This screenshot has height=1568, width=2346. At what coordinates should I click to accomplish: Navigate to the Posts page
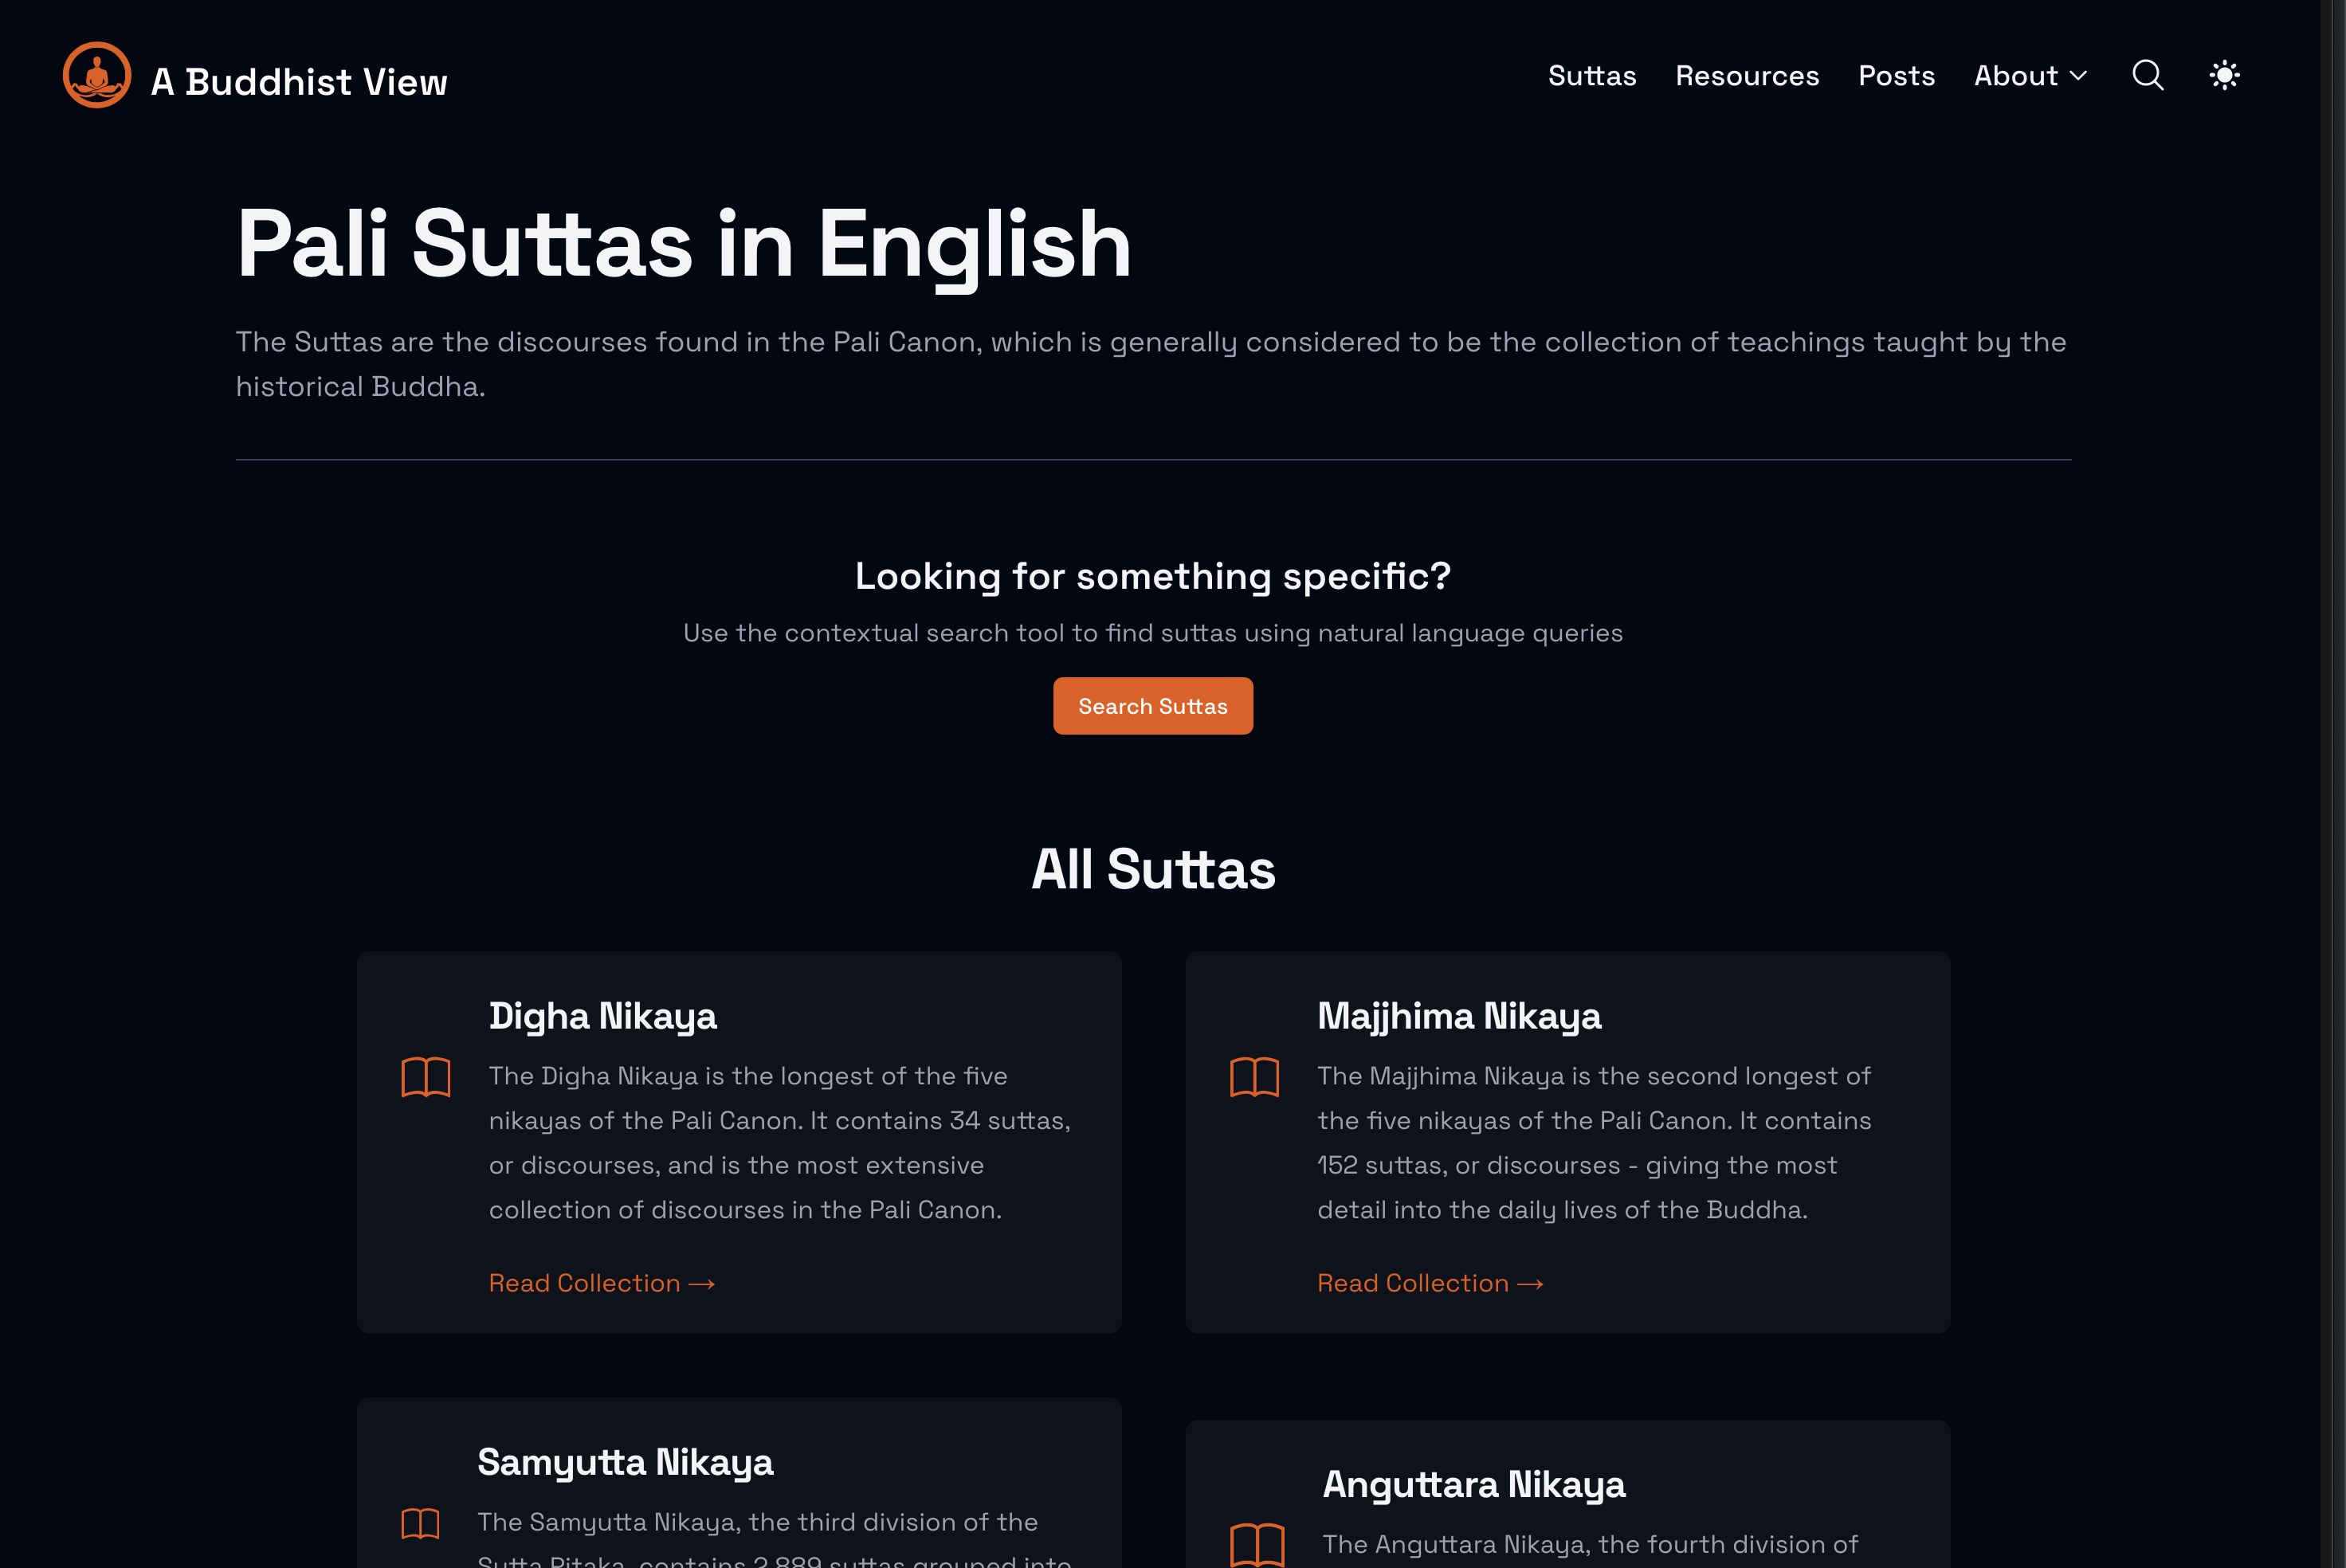1896,75
